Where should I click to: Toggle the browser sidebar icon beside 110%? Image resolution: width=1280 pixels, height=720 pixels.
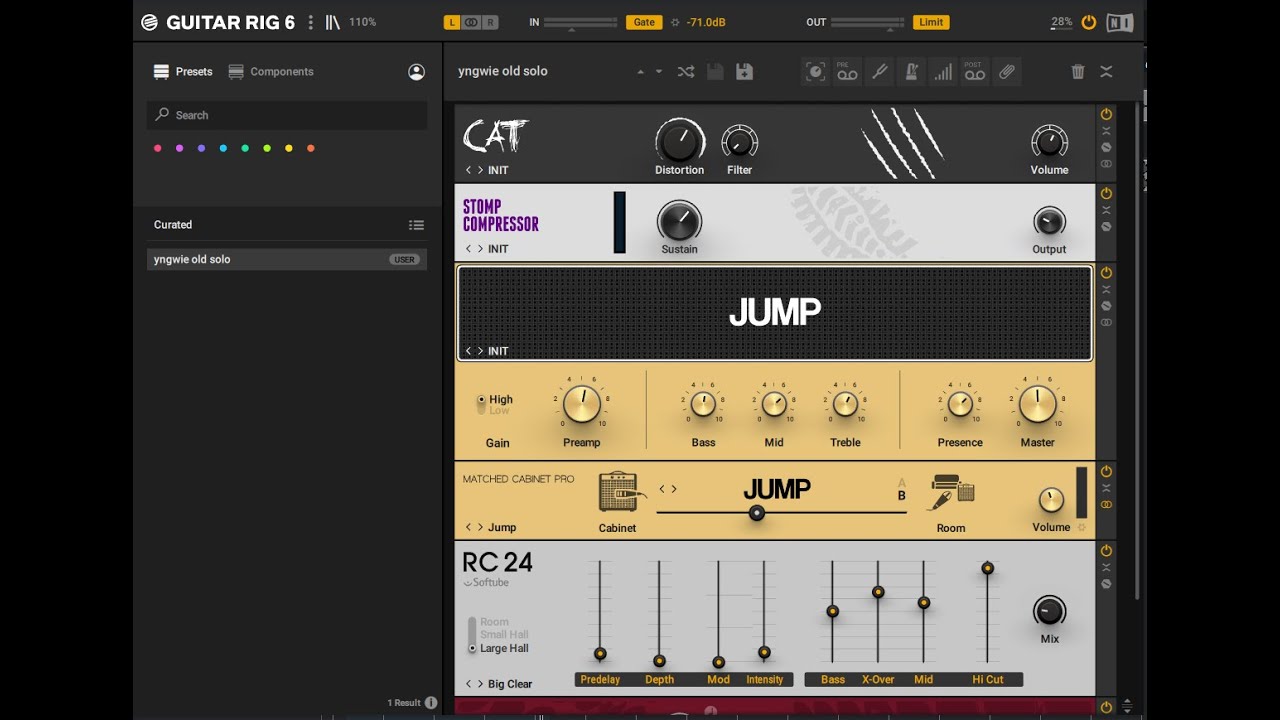click(x=333, y=22)
